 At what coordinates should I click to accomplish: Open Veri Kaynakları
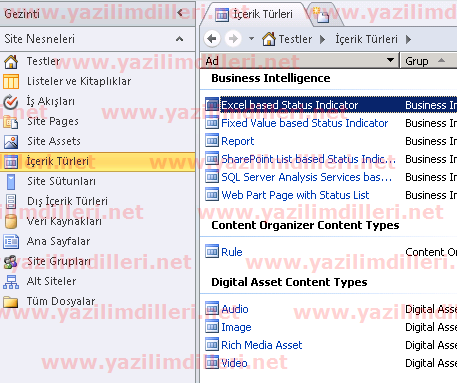(x=64, y=221)
